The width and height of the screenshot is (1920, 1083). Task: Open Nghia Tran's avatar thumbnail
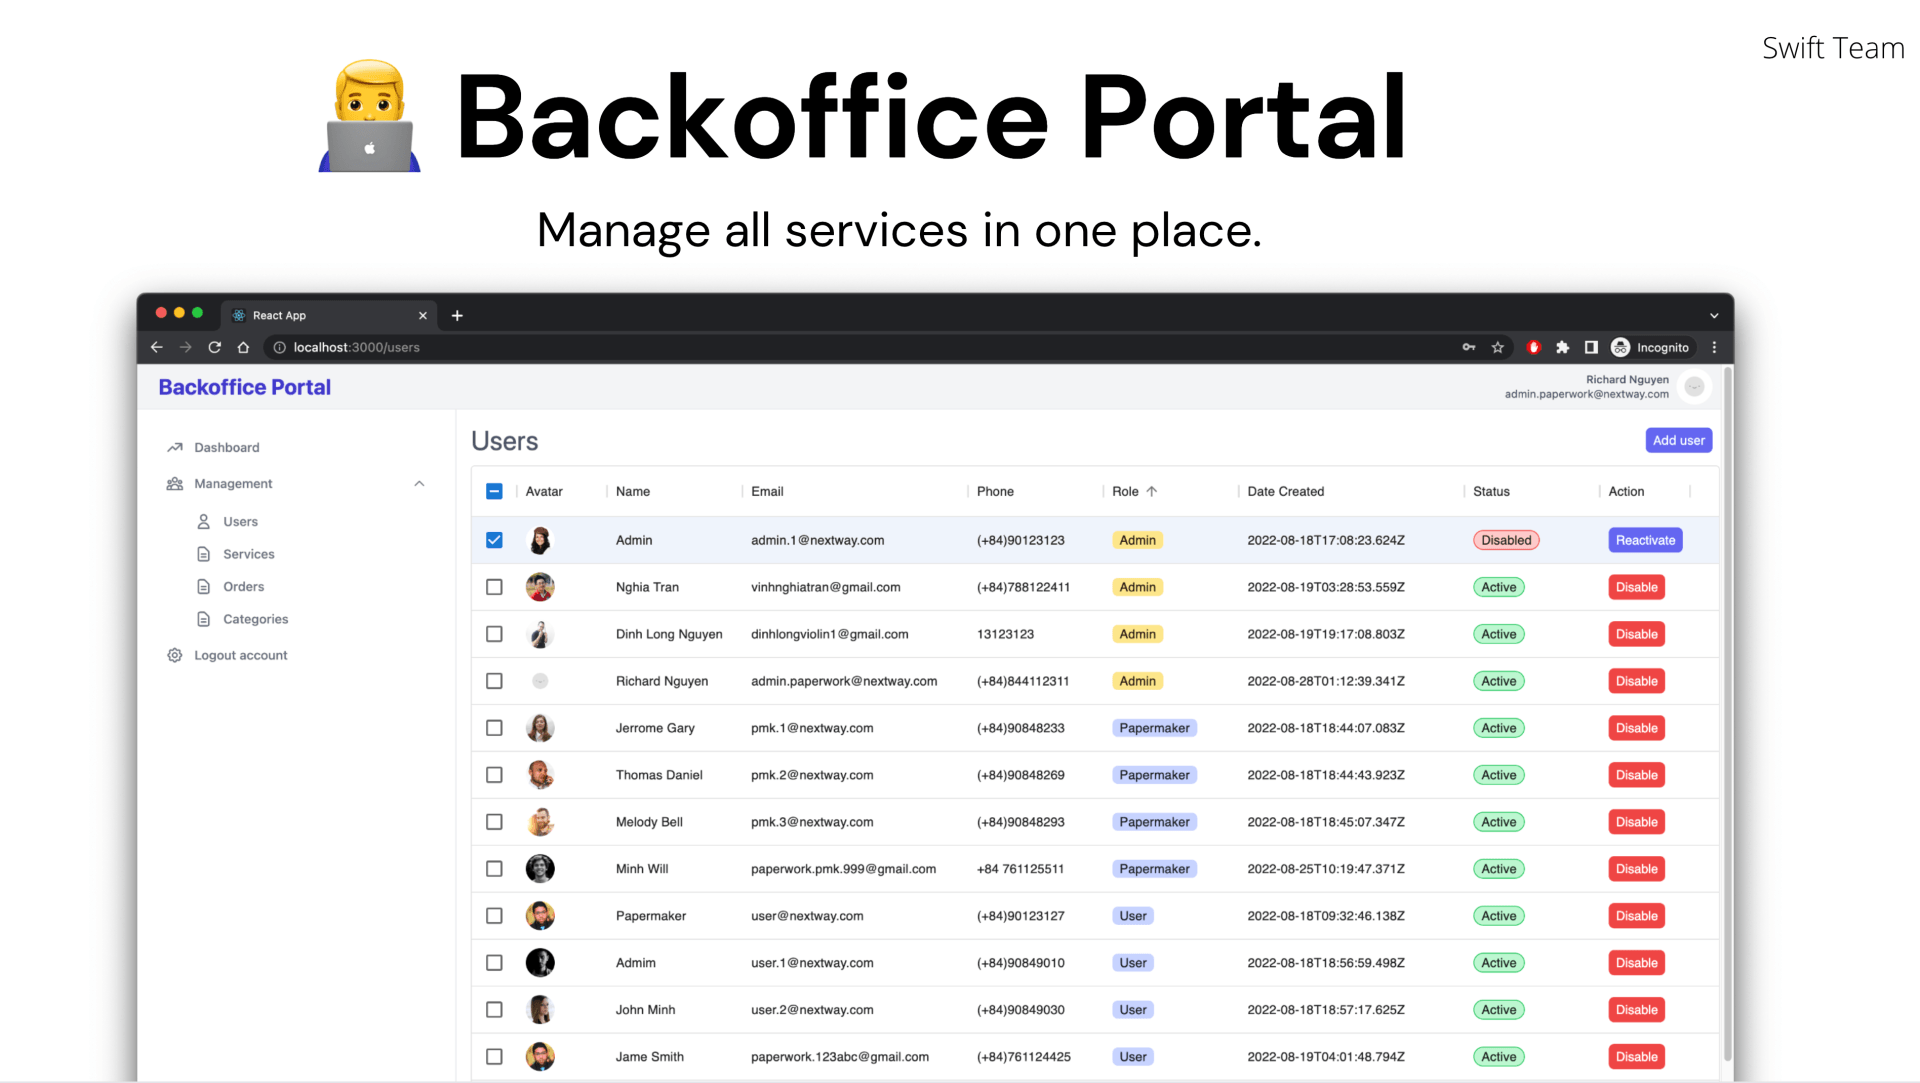click(x=540, y=587)
